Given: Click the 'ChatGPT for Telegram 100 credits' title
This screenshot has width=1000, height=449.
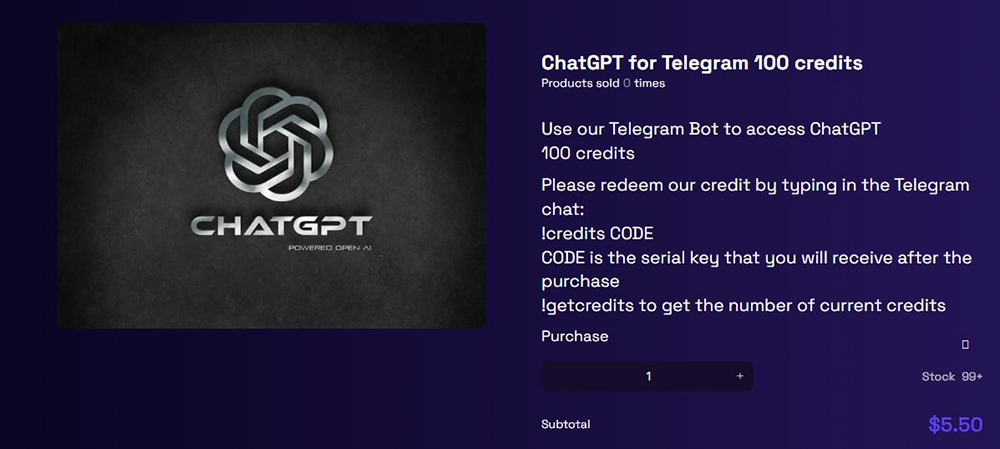Looking at the screenshot, I should pos(702,63).
